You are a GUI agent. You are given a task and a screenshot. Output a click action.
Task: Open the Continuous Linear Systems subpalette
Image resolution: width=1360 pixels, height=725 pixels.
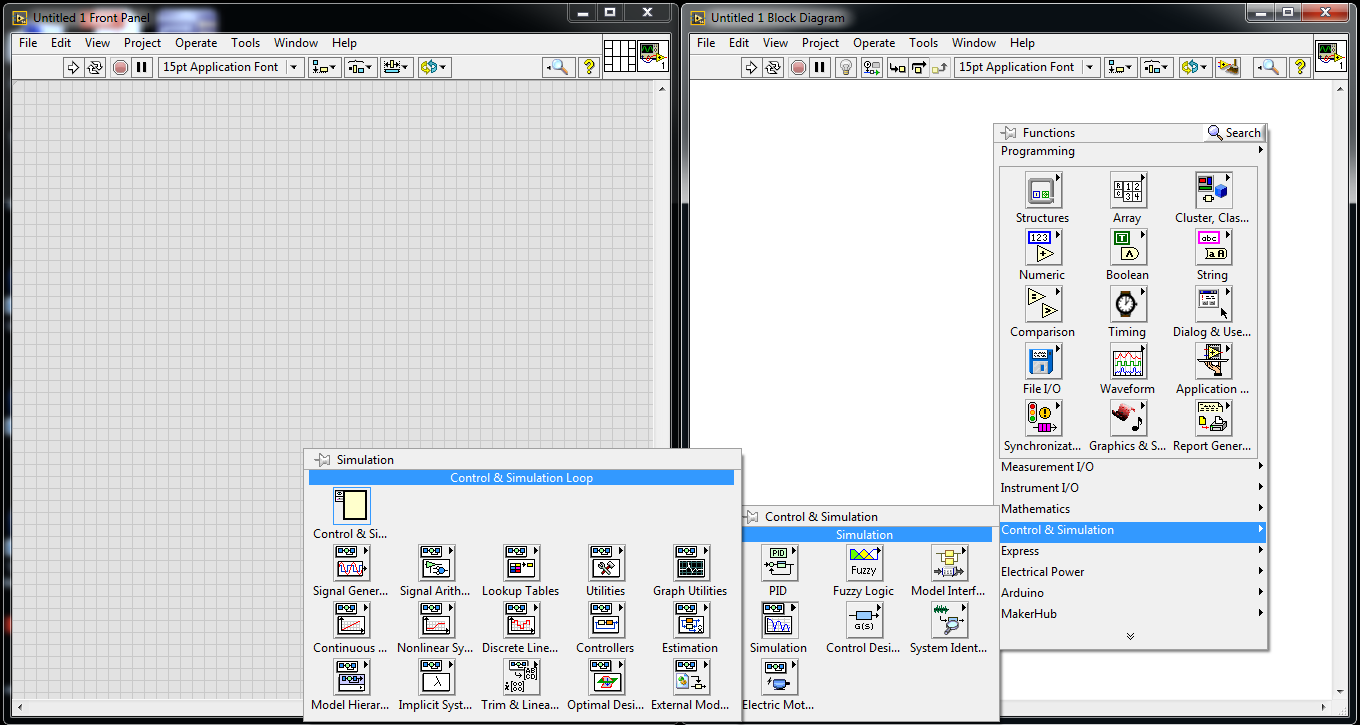[351, 621]
